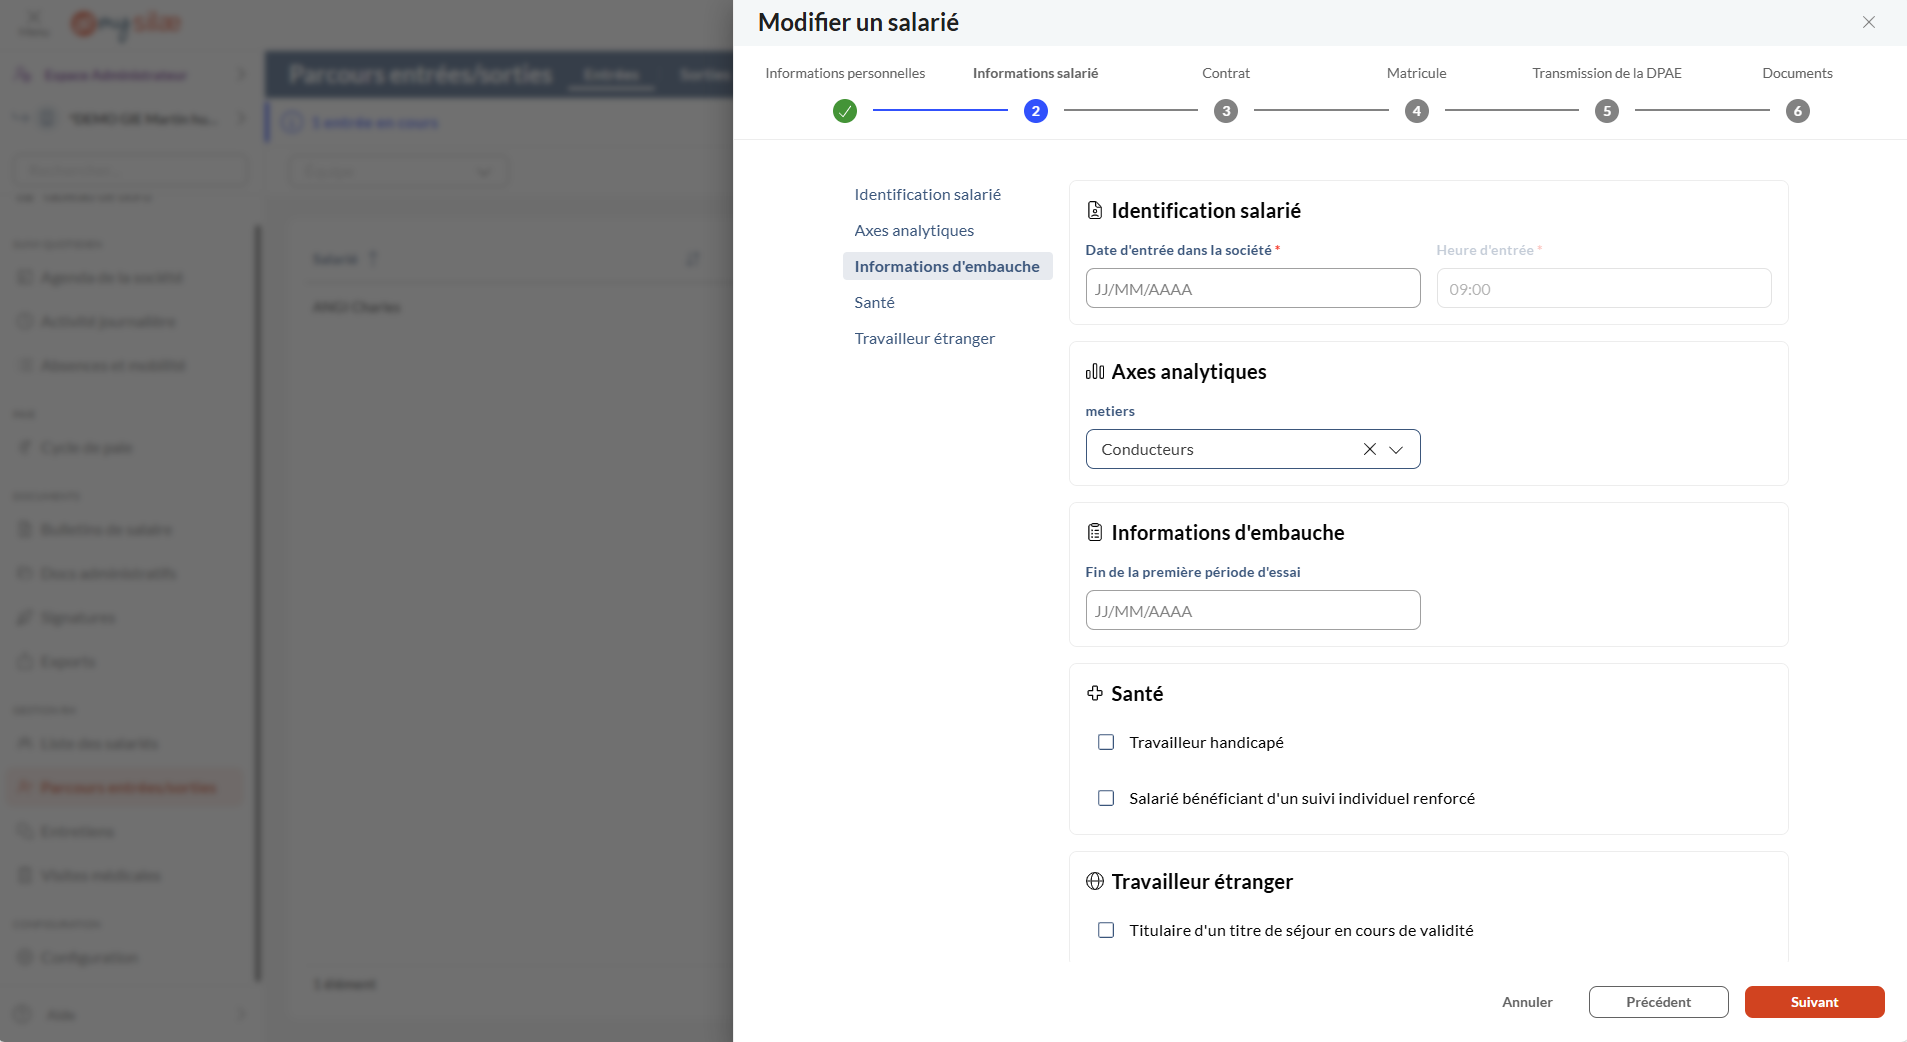Viewport: 1907px width, 1042px height.
Task: Click Annuler to cancel editing
Action: 1527,1002
